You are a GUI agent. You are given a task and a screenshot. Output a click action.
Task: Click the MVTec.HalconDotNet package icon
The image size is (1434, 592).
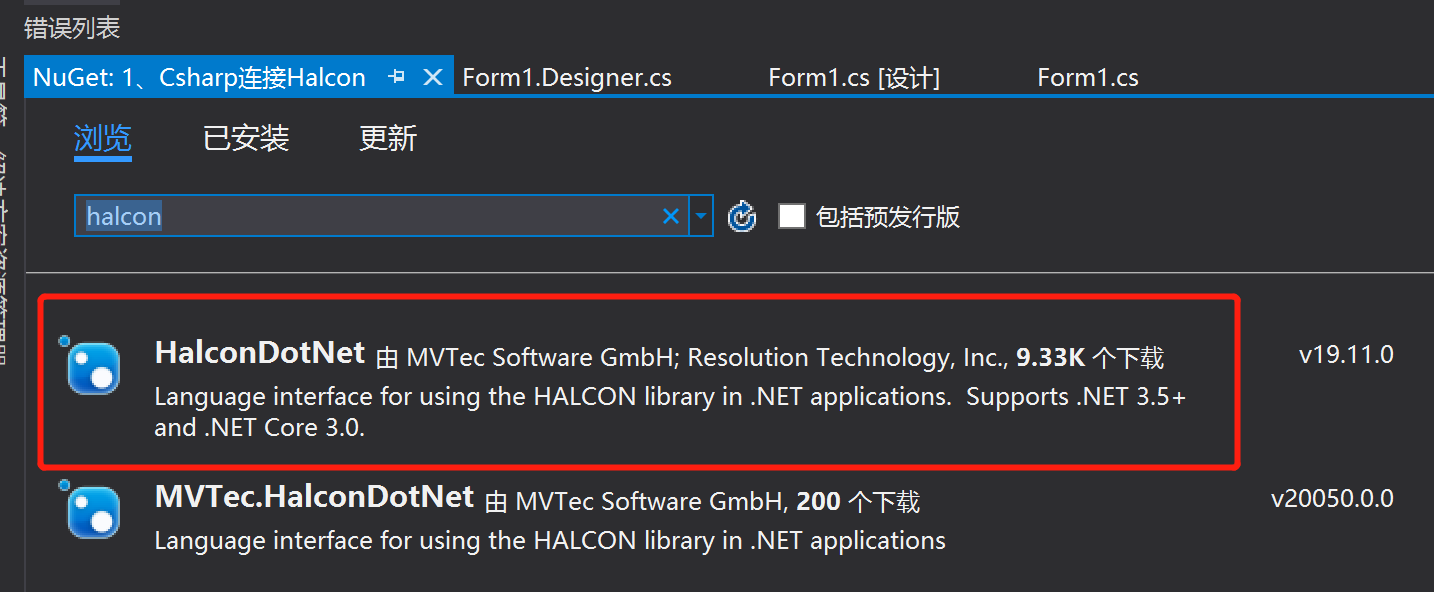pyautogui.click(x=92, y=511)
